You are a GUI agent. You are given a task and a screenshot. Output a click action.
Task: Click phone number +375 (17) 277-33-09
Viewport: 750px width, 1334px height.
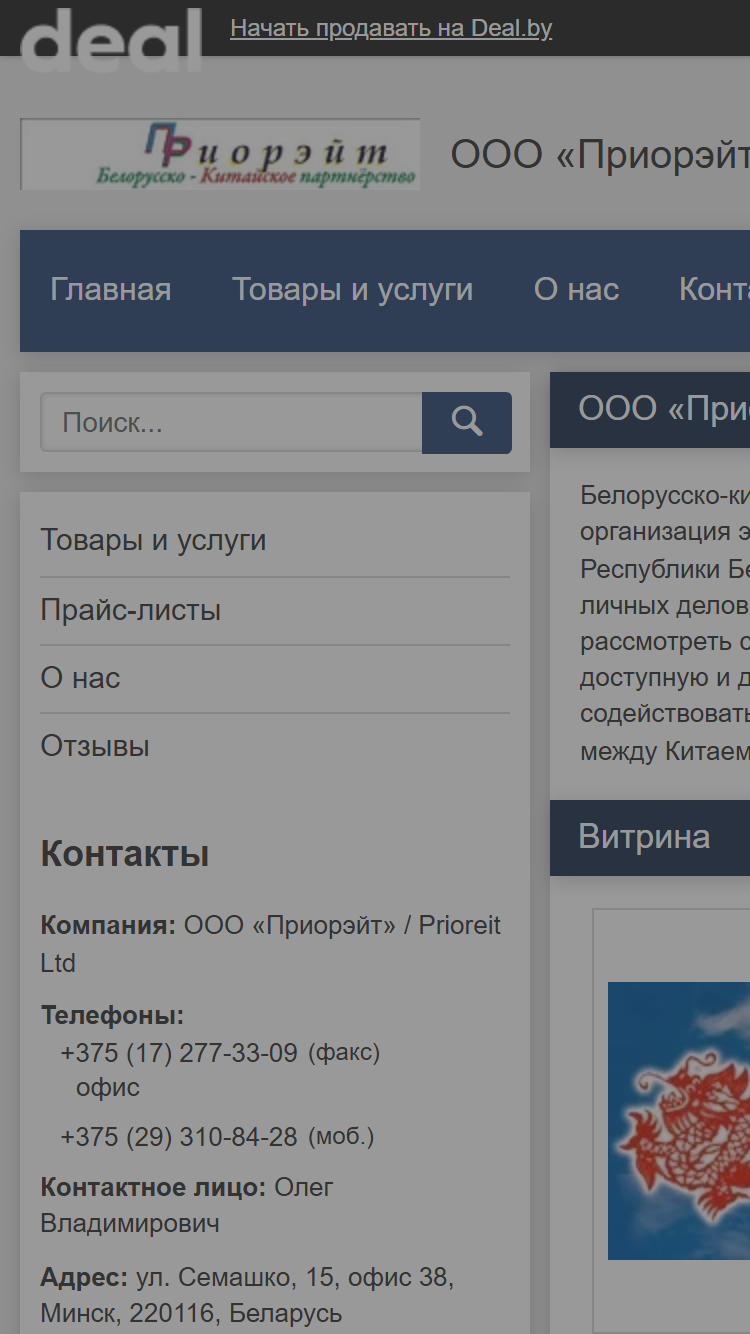179,1053
